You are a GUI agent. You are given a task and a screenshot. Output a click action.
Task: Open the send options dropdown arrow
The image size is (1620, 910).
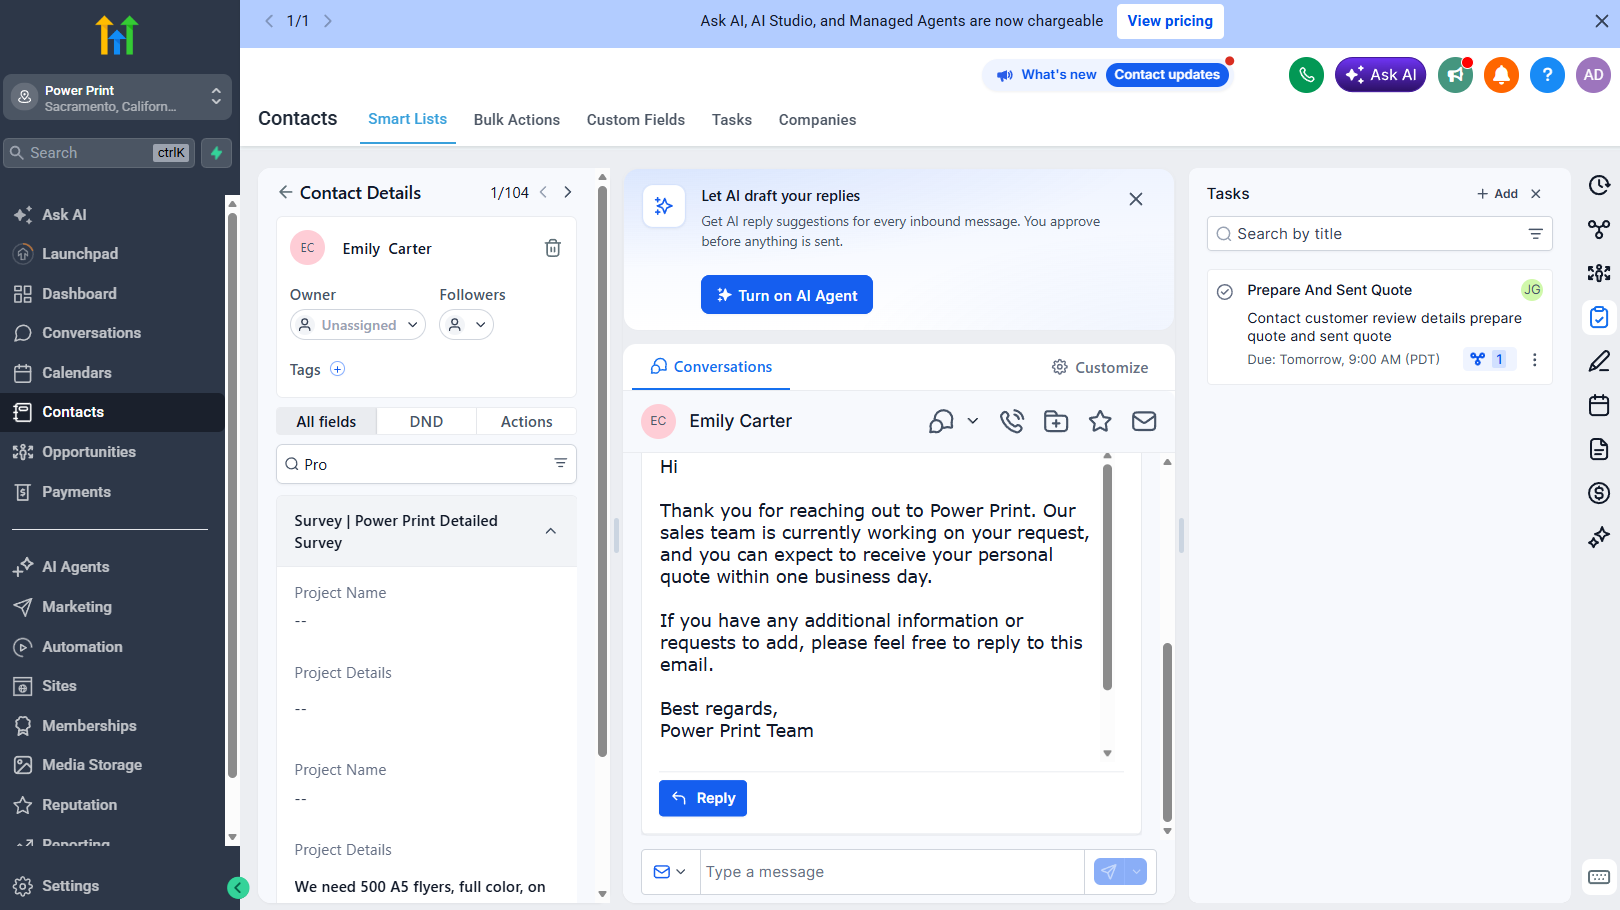[x=1136, y=872]
